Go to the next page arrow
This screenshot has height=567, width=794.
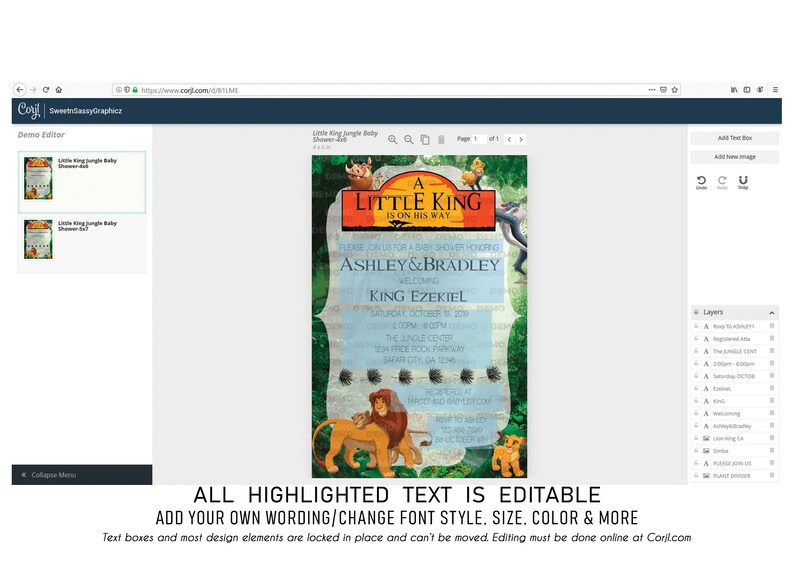[x=521, y=139]
